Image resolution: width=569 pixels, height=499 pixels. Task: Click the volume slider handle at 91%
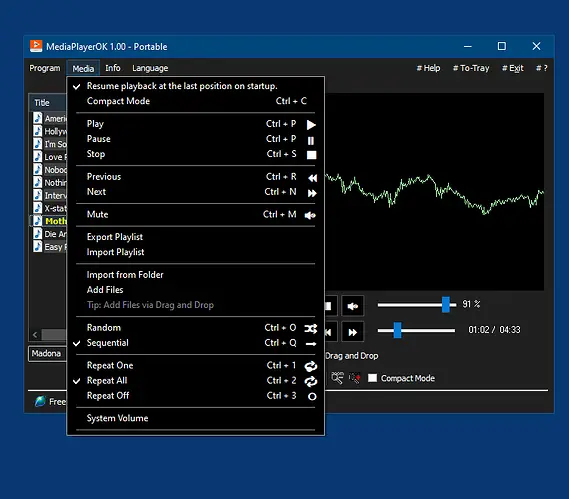click(446, 304)
